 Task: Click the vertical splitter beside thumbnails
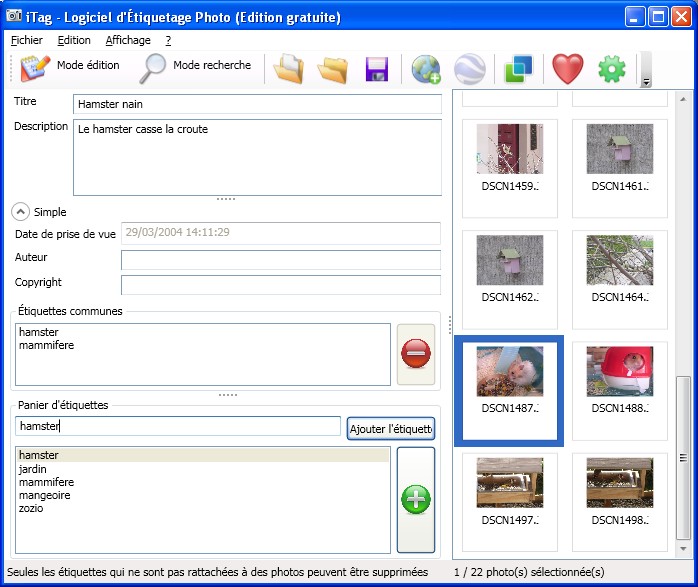(x=450, y=325)
